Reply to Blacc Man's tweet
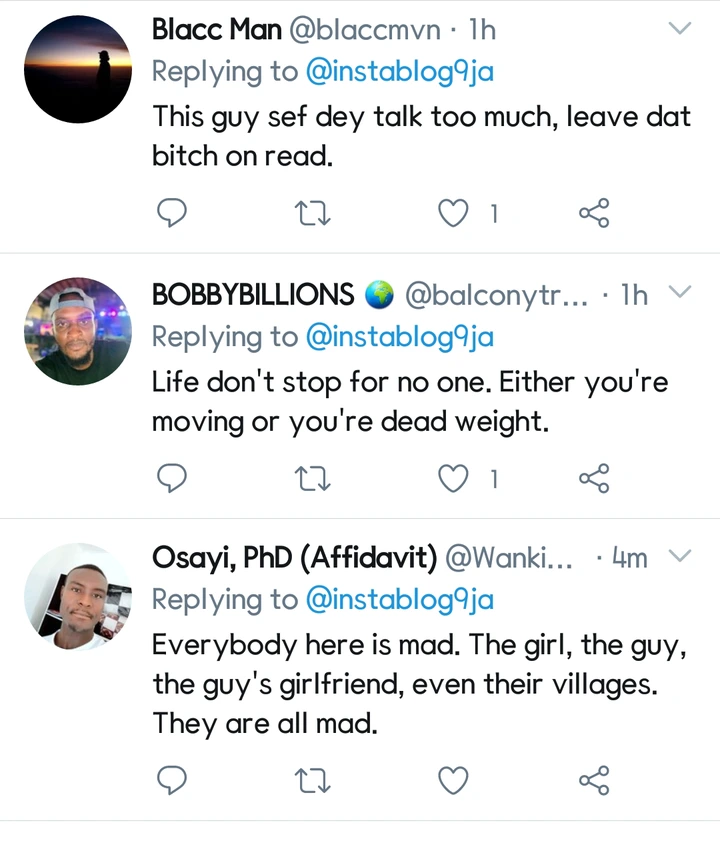 (172, 212)
